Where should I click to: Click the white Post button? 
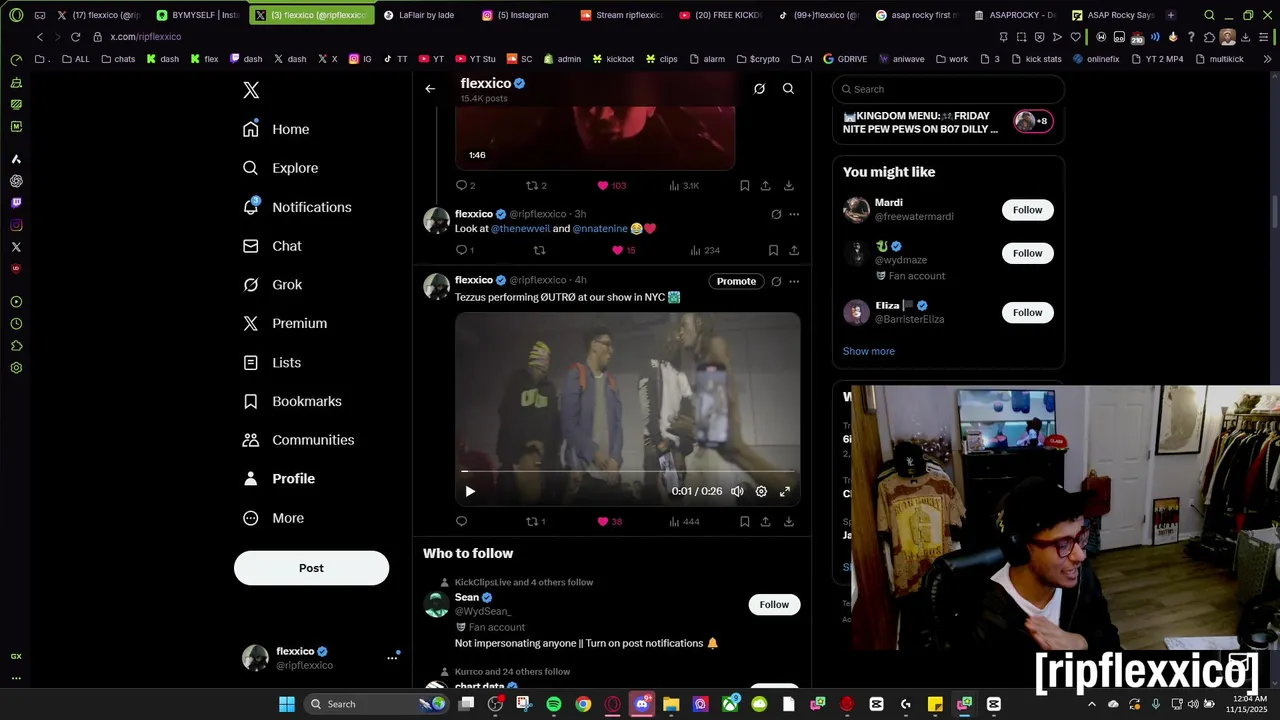pos(311,568)
